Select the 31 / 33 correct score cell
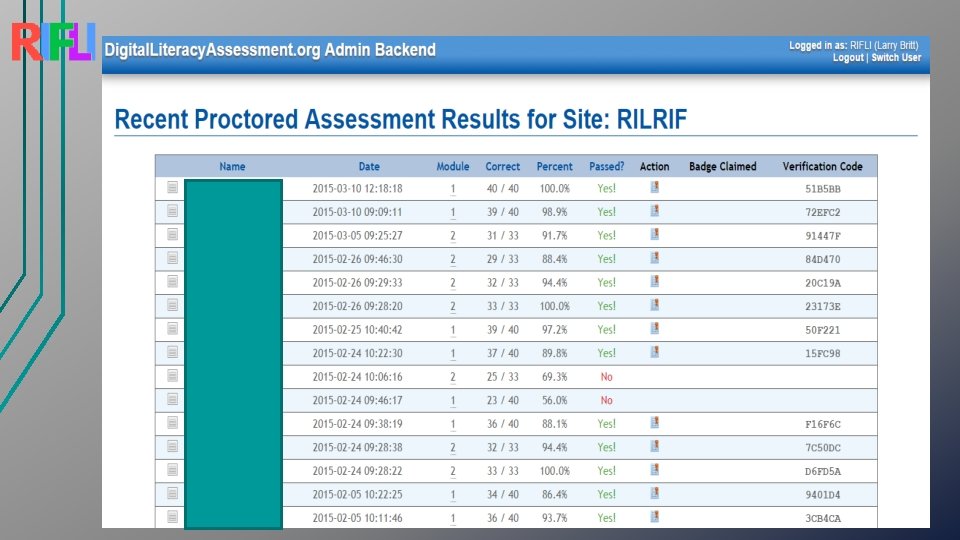 (503, 236)
